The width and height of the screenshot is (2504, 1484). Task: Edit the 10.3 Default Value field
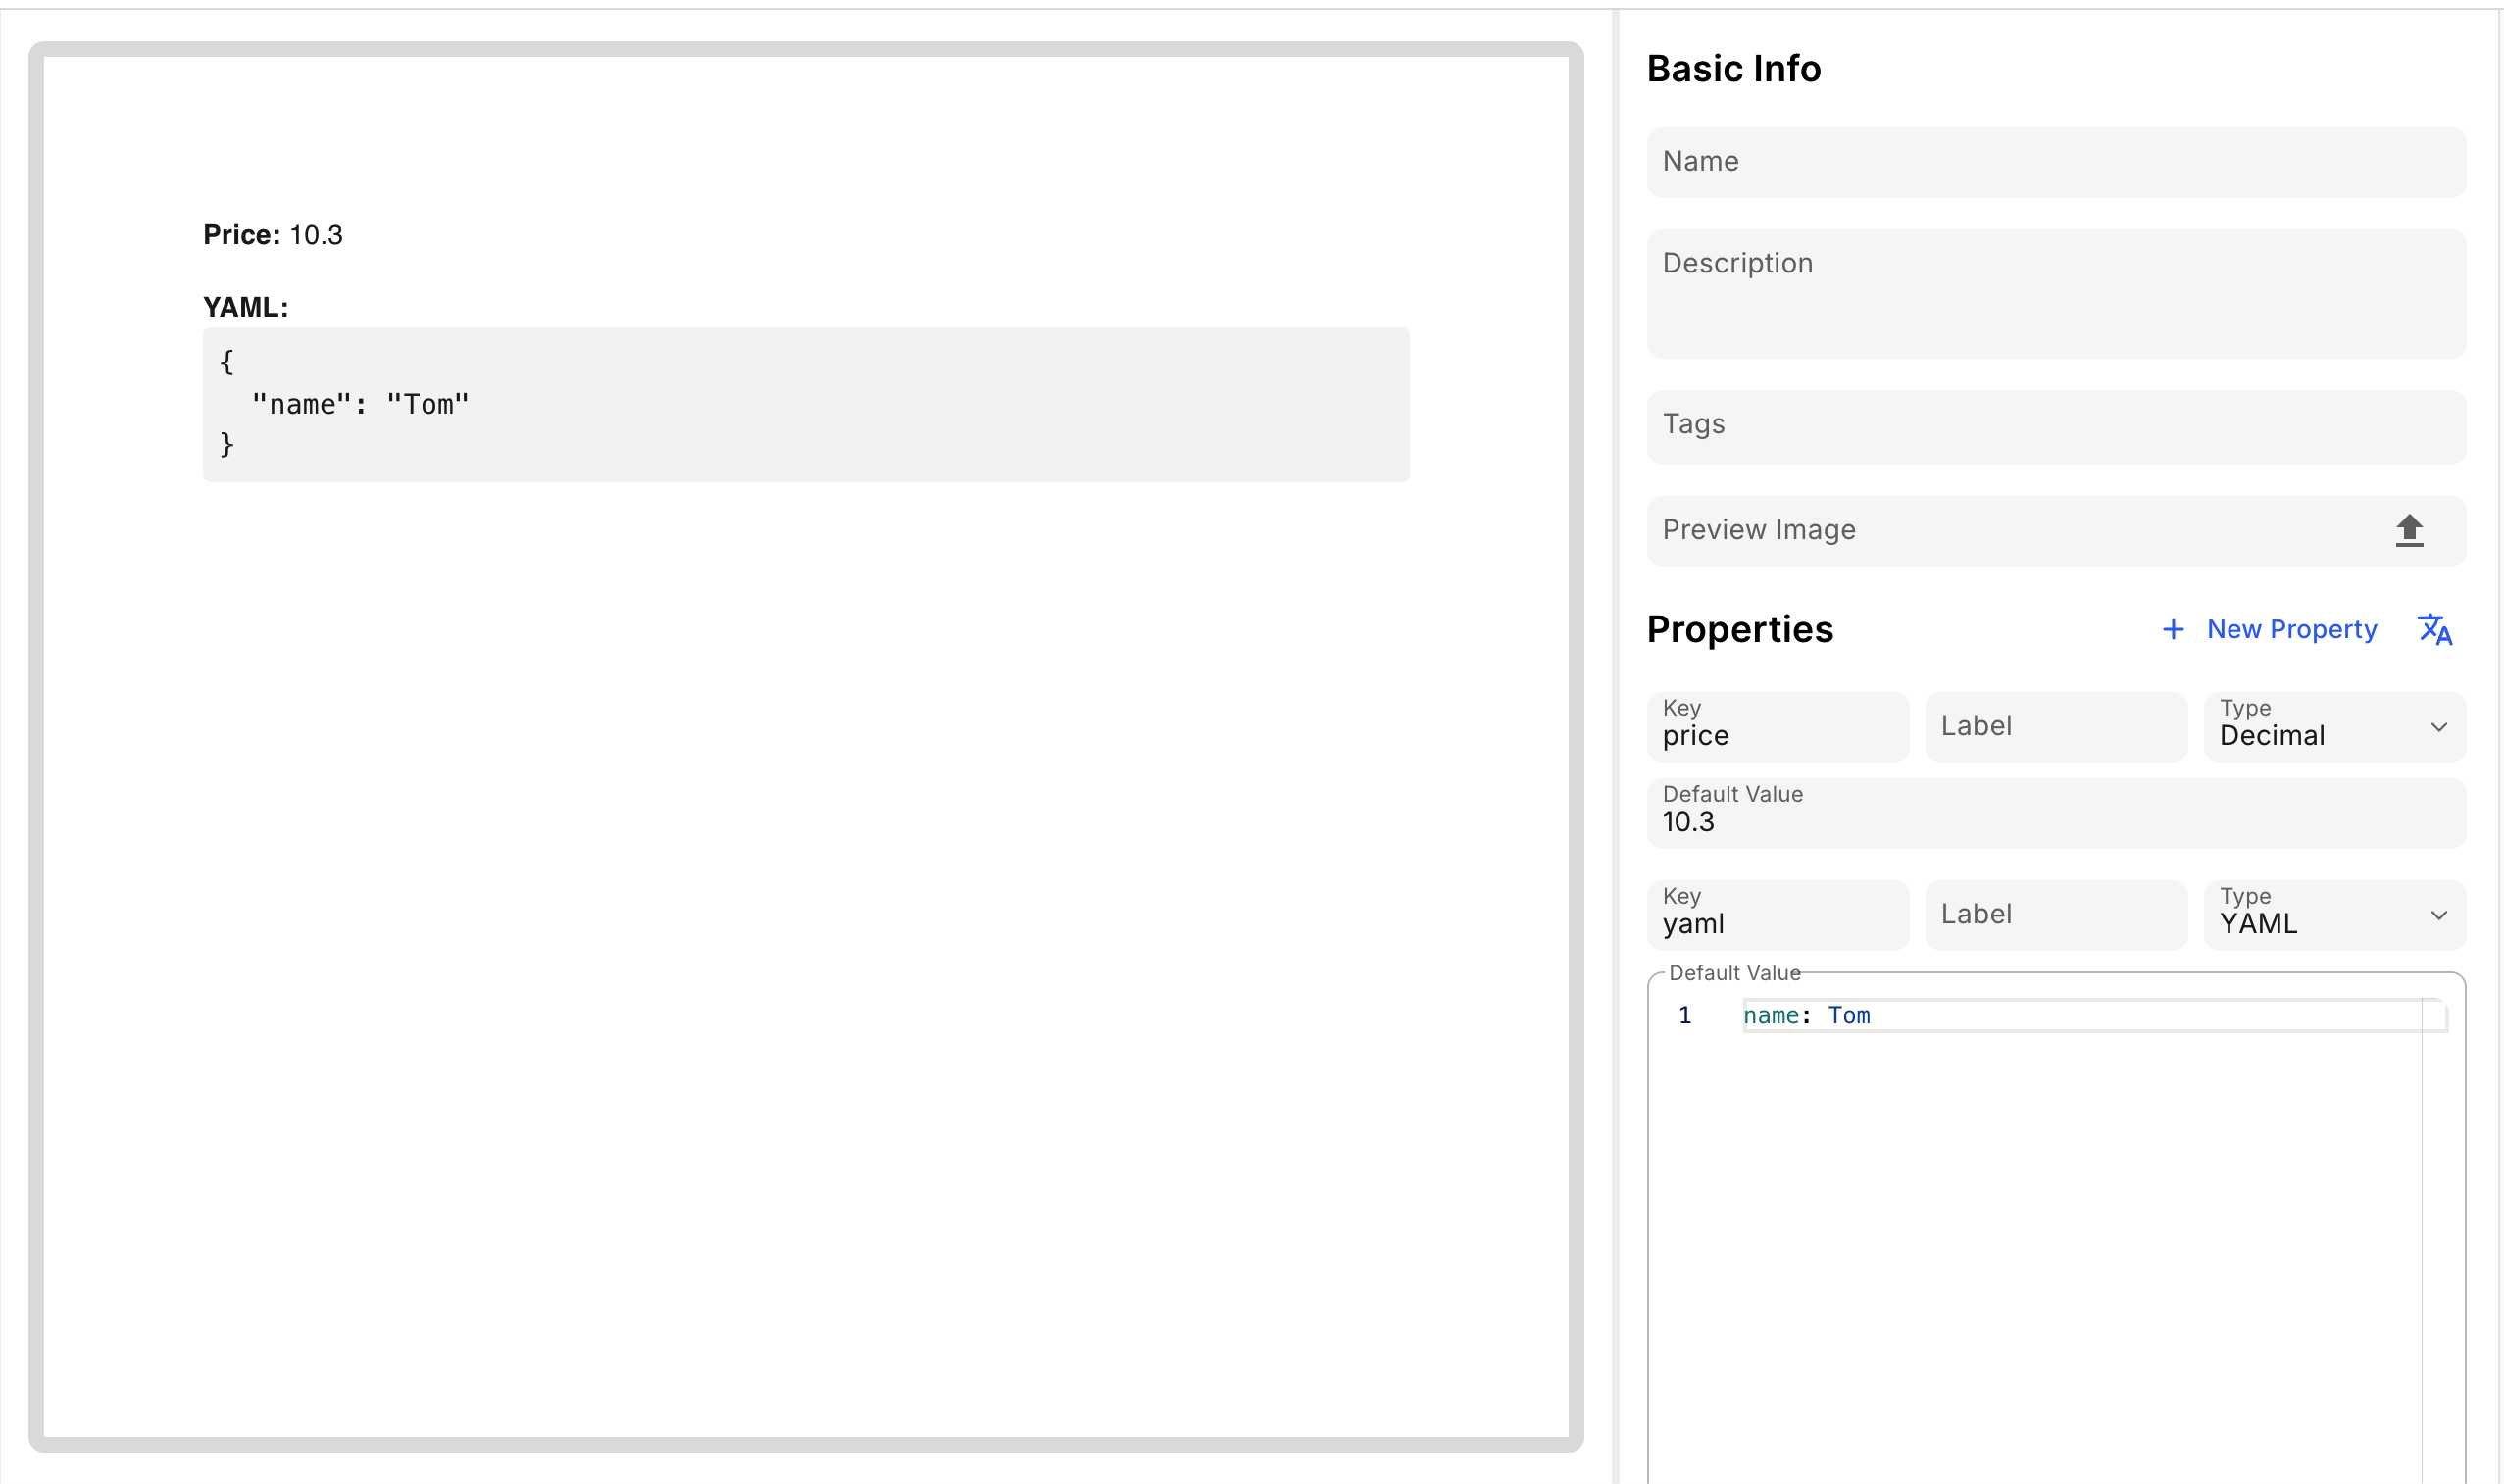click(2055, 821)
